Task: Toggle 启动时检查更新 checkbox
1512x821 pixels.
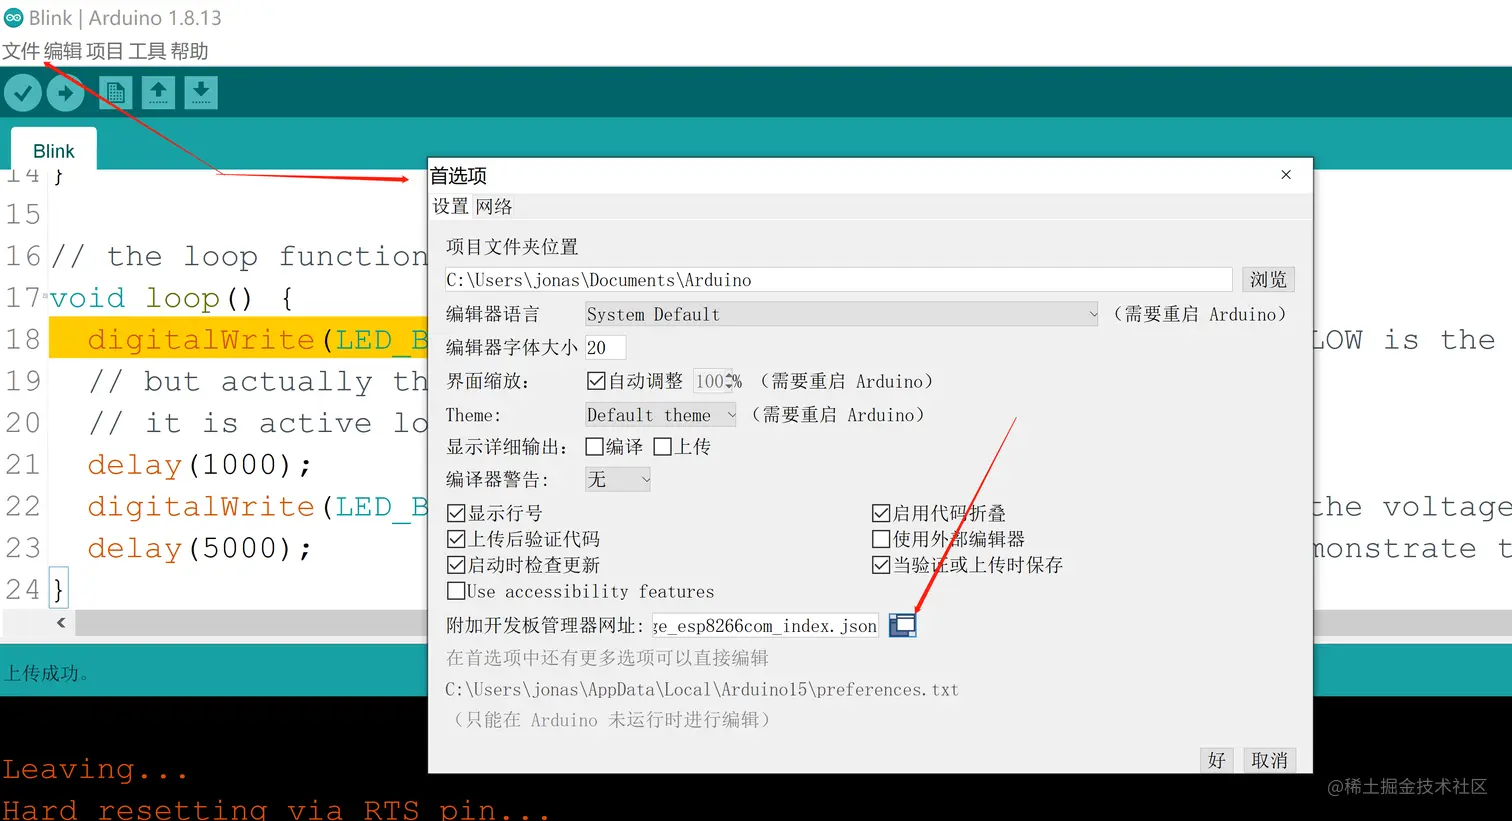Action: click(456, 565)
